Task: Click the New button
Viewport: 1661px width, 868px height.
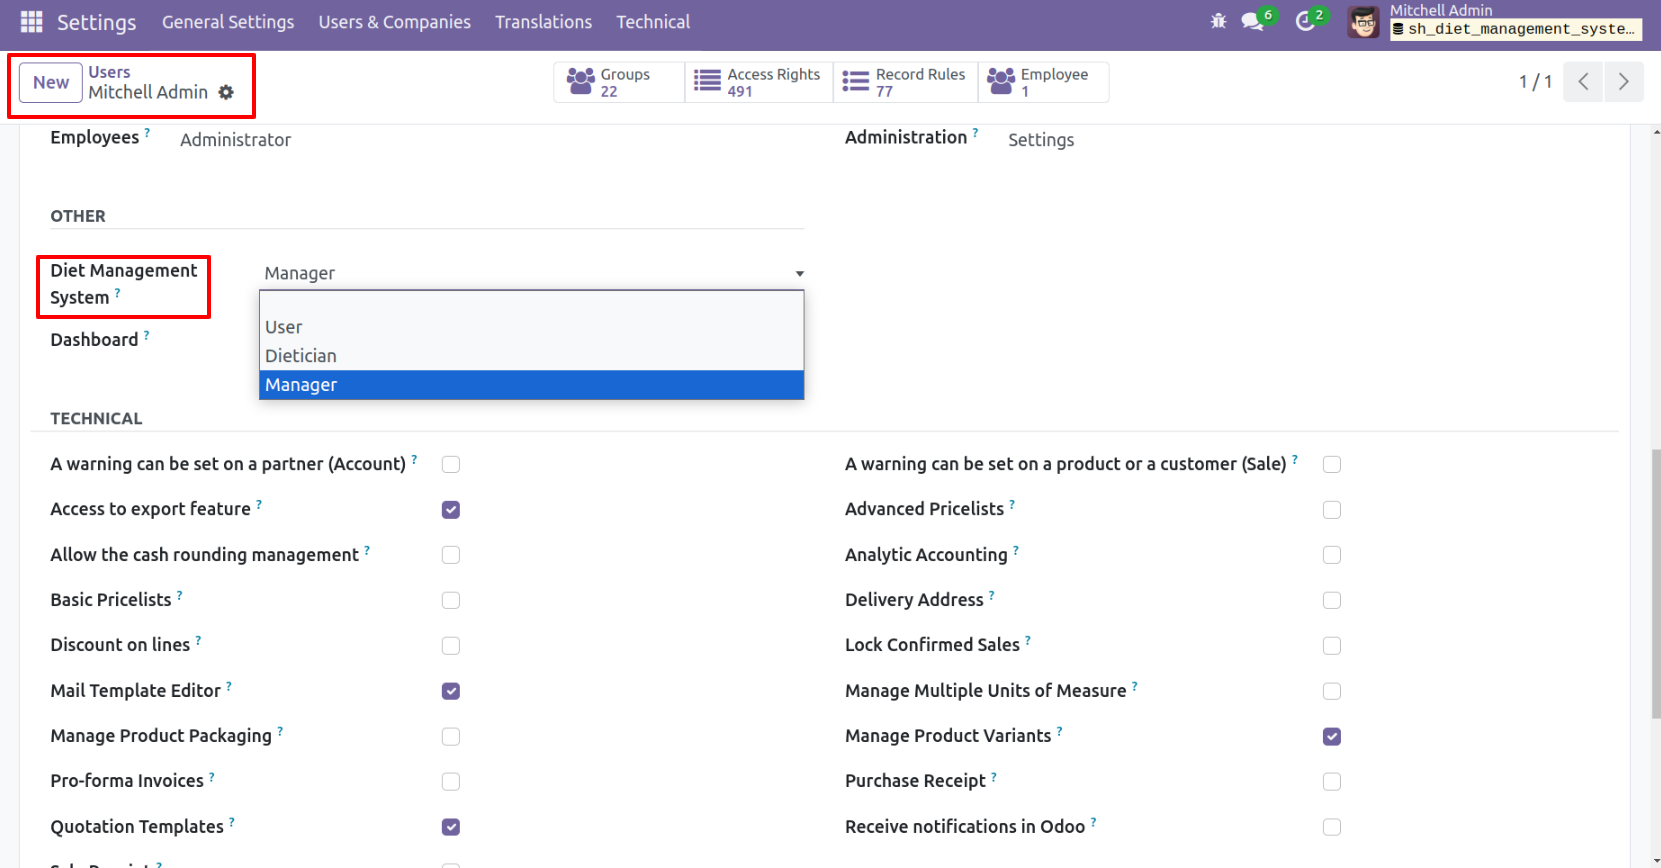Action: 51,83
